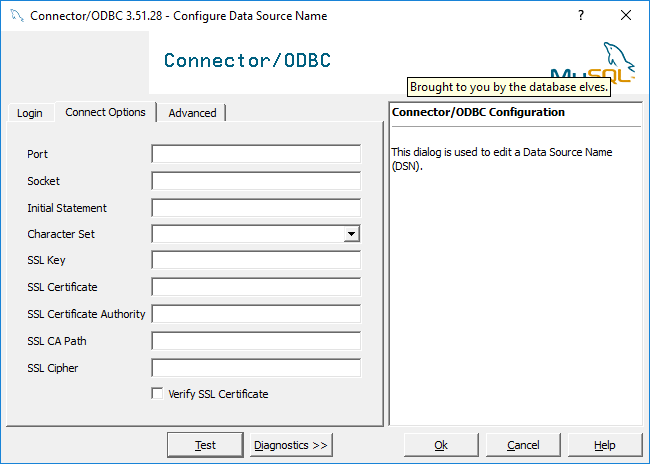Screen dimensions: 650x464
Task: Click the title bar dolphin icon
Action: pos(17,16)
